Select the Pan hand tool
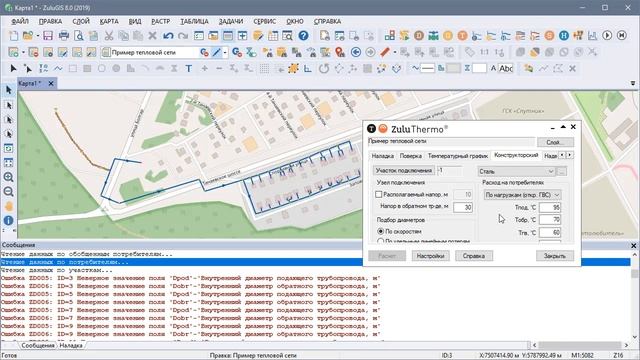Viewport: 640px width, 360px height. 8,206
